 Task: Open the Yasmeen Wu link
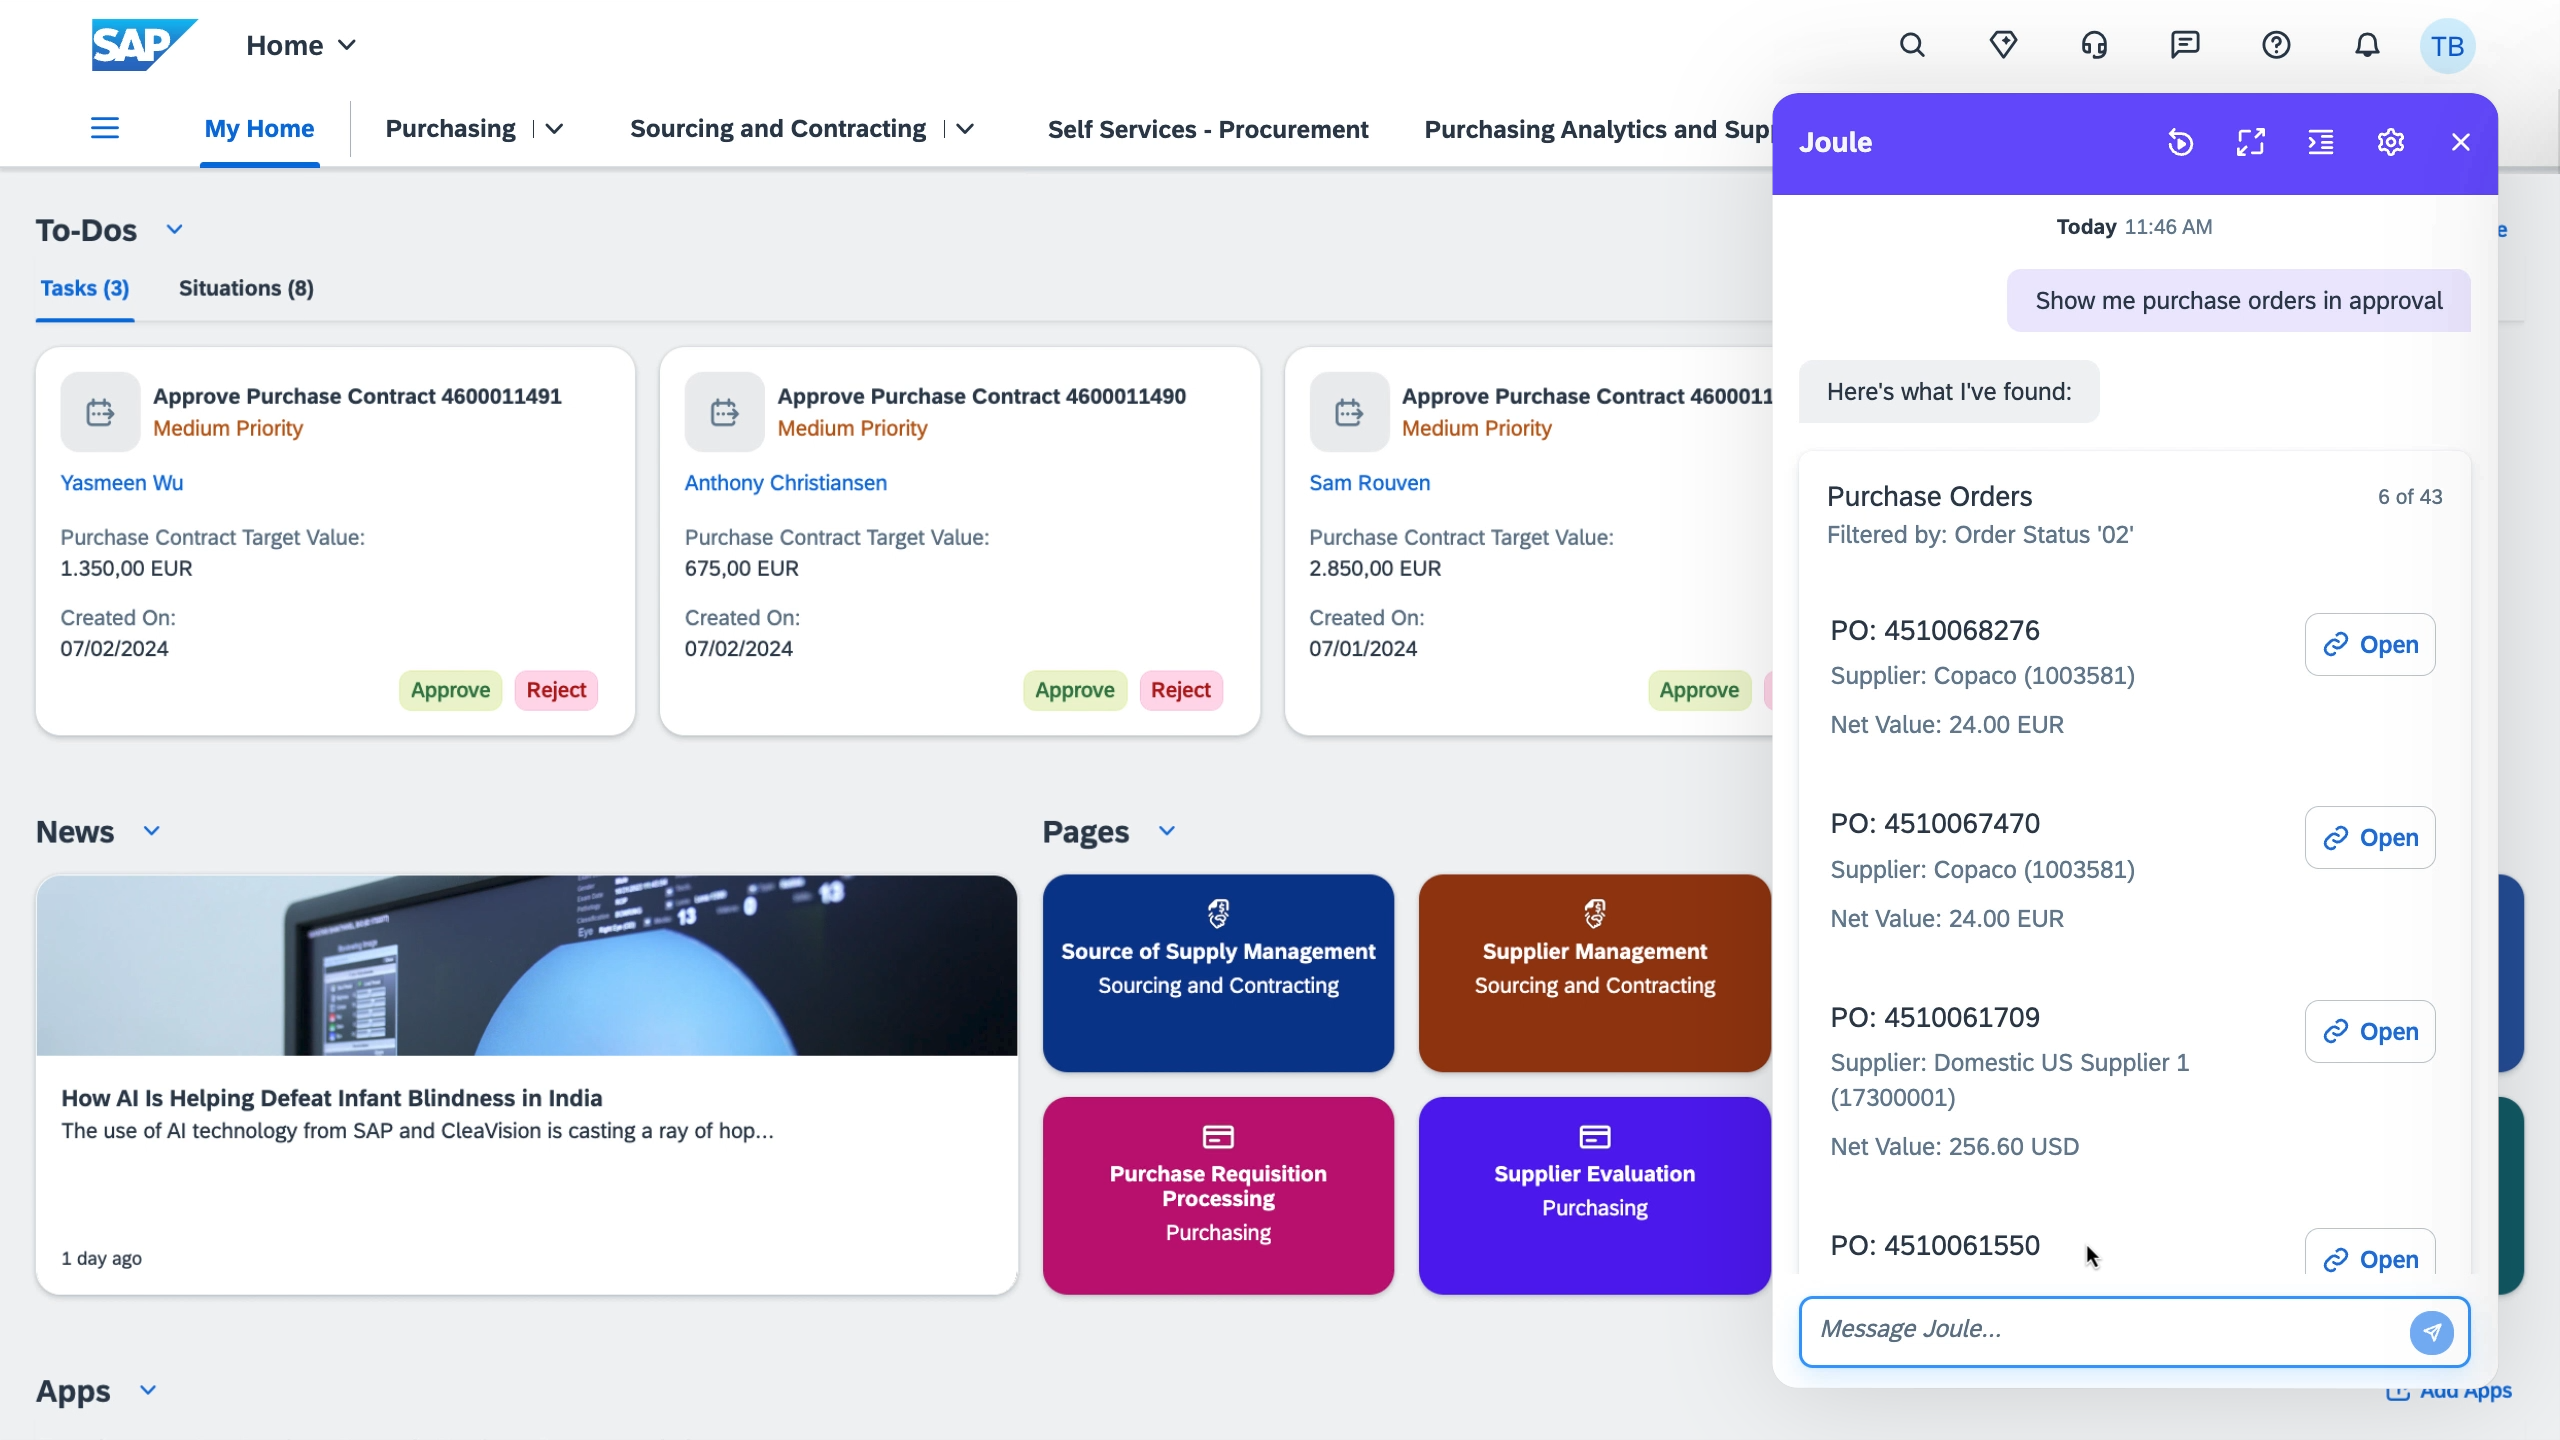(x=122, y=483)
